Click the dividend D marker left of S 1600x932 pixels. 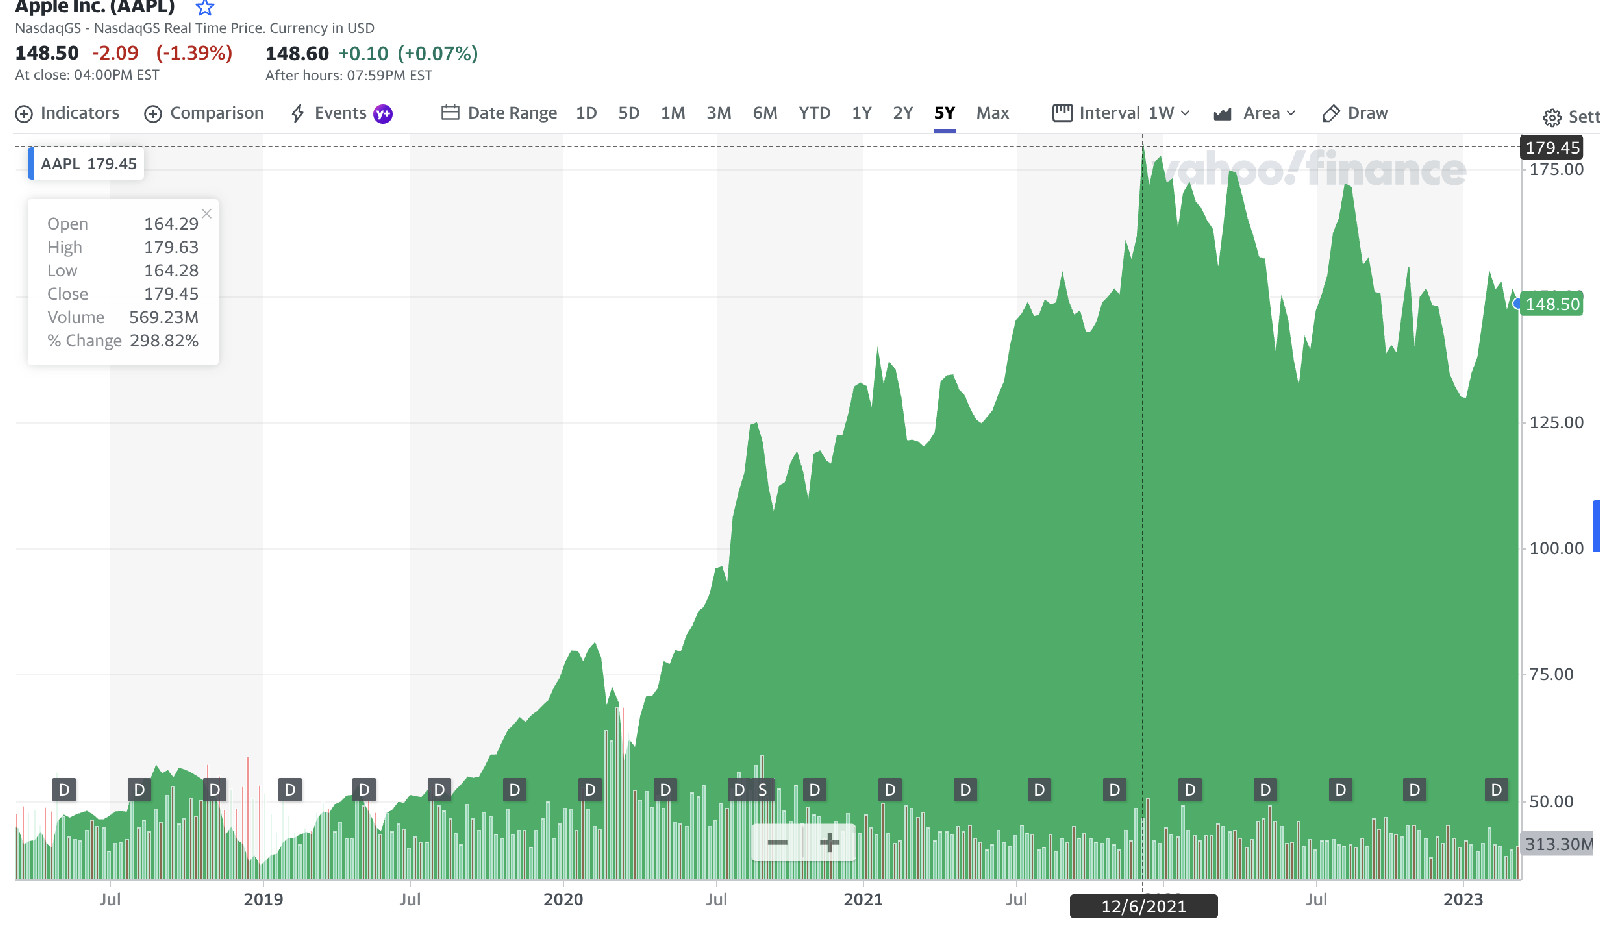point(739,790)
